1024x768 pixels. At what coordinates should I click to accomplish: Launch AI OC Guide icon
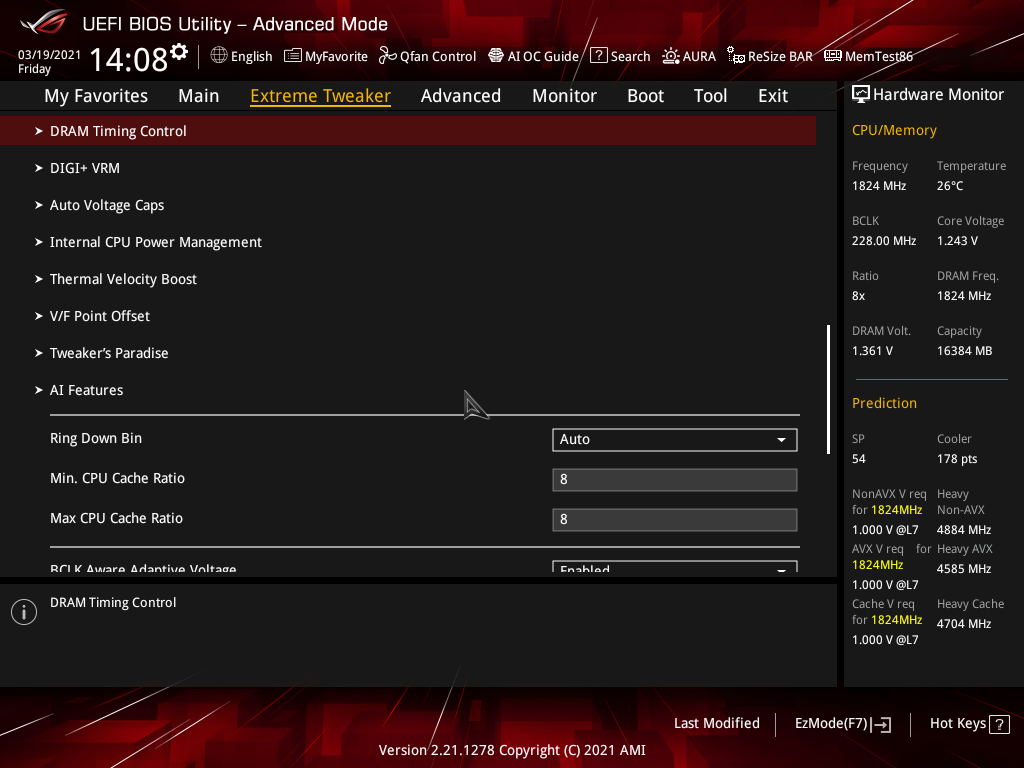click(x=496, y=56)
